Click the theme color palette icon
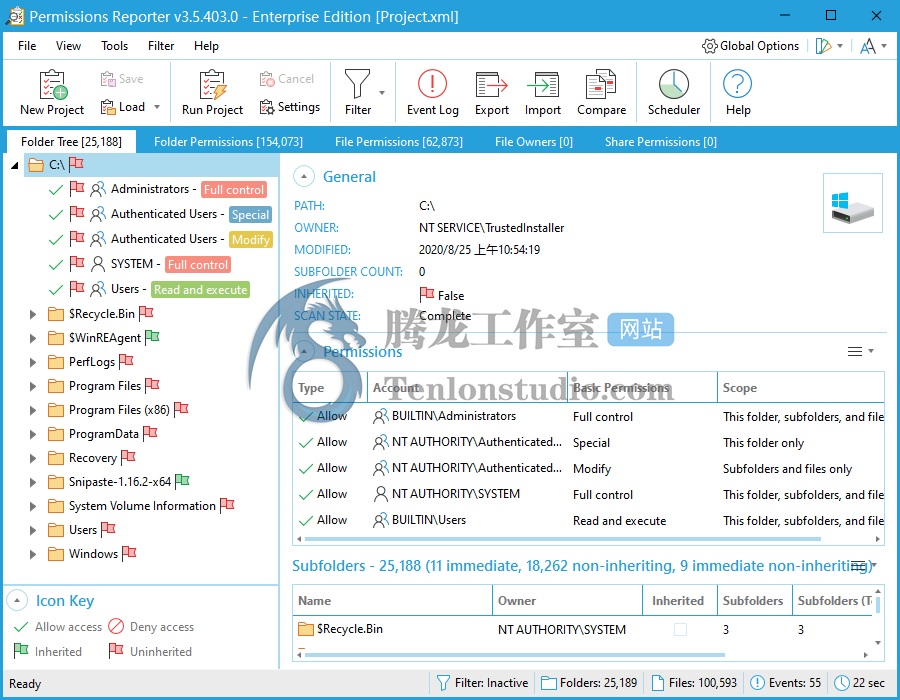This screenshot has height=700, width=900. pyautogui.click(x=824, y=46)
